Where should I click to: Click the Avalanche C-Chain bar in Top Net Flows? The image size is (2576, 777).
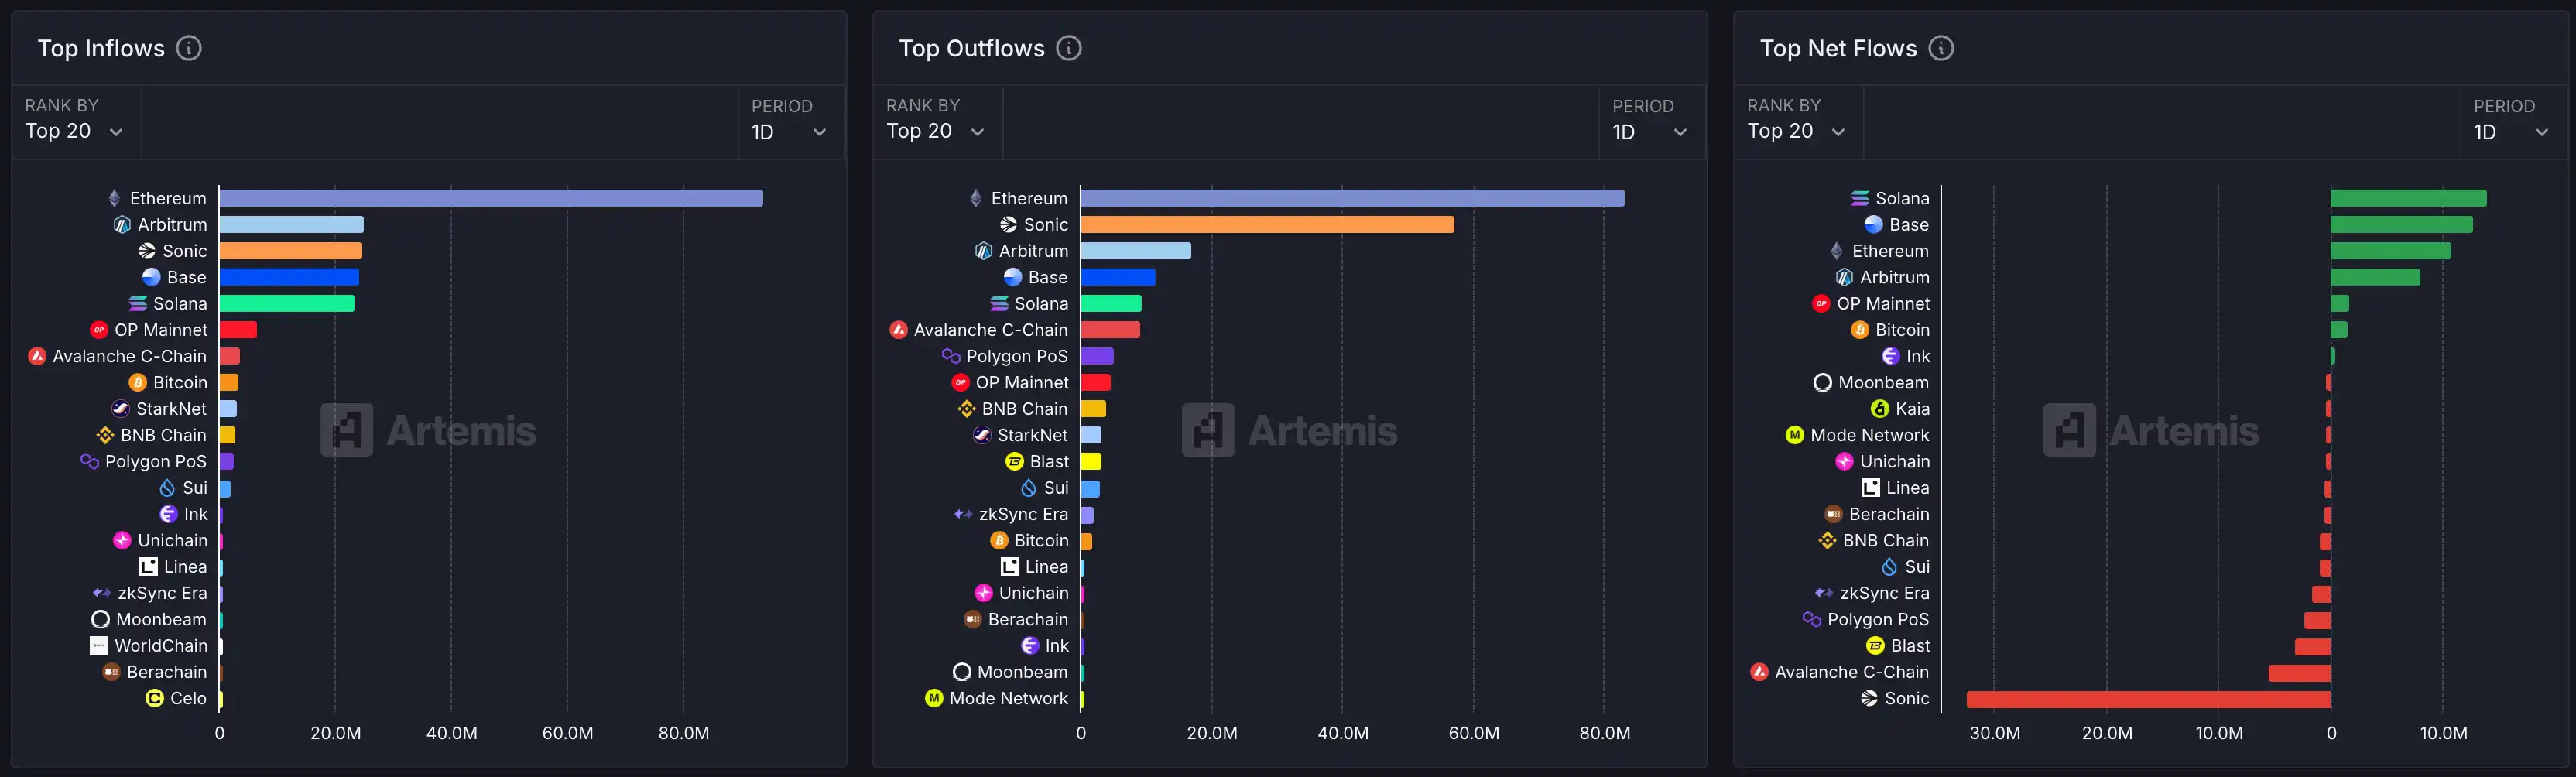click(x=2300, y=673)
